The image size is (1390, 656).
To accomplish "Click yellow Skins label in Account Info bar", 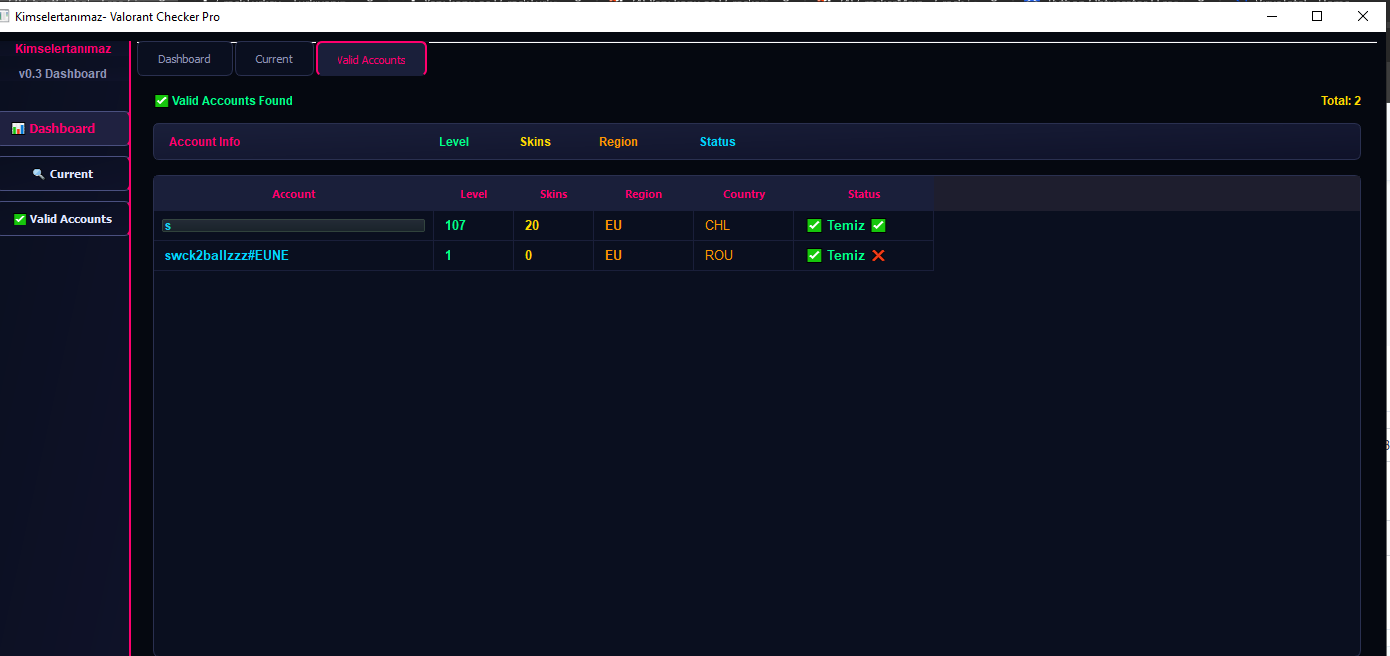I will coord(535,142).
